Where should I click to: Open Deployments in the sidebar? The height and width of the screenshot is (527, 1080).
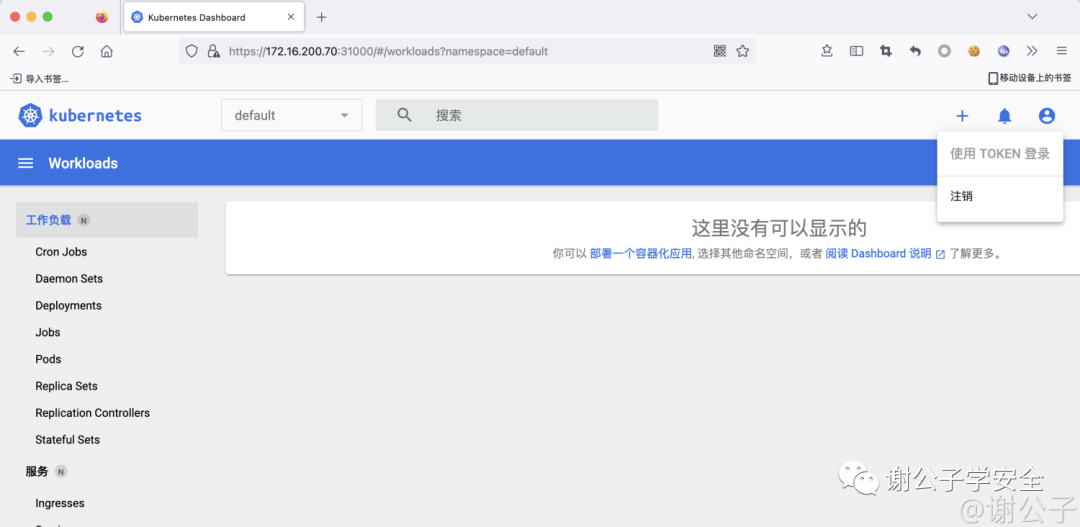(x=68, y=305)
